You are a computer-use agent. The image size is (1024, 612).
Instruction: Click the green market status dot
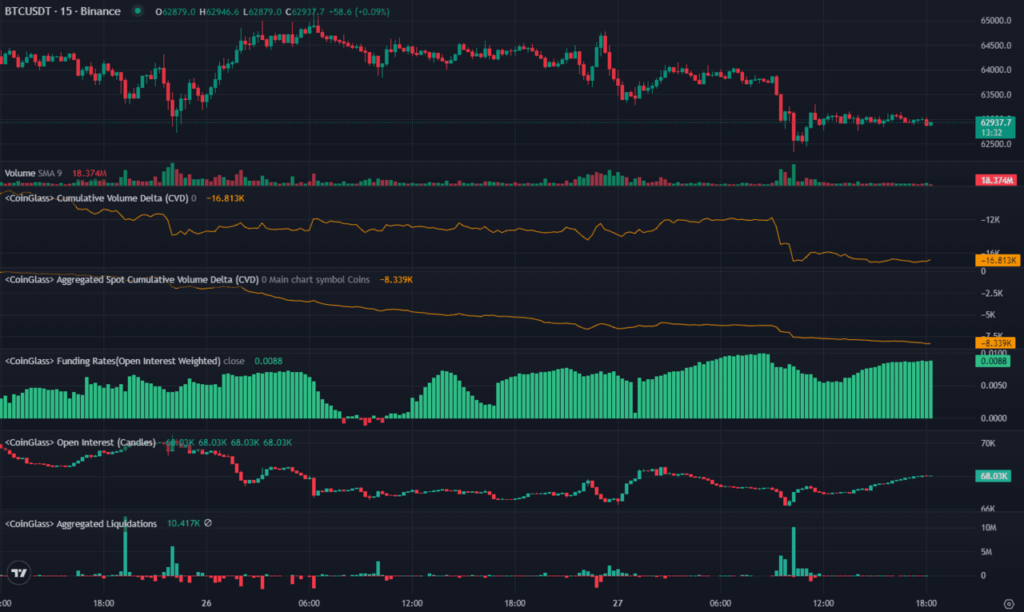[x=137, y=11]
